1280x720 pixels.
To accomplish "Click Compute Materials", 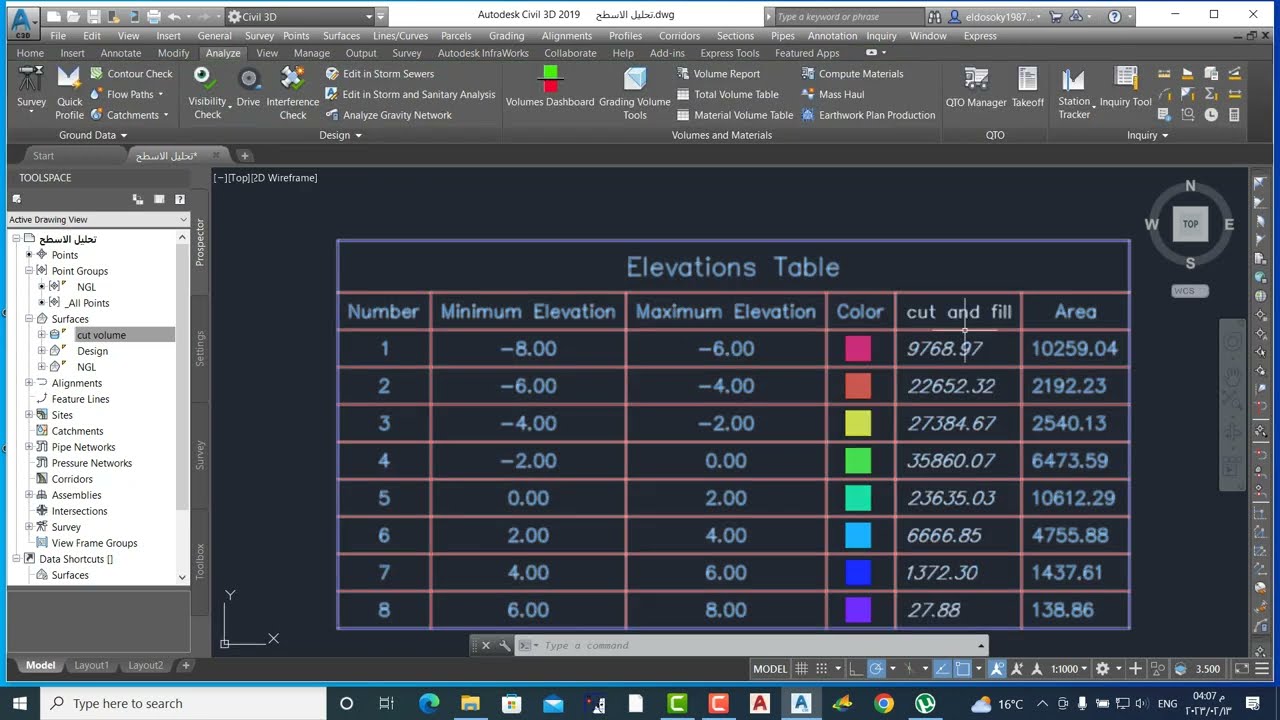I will point(852,73).
